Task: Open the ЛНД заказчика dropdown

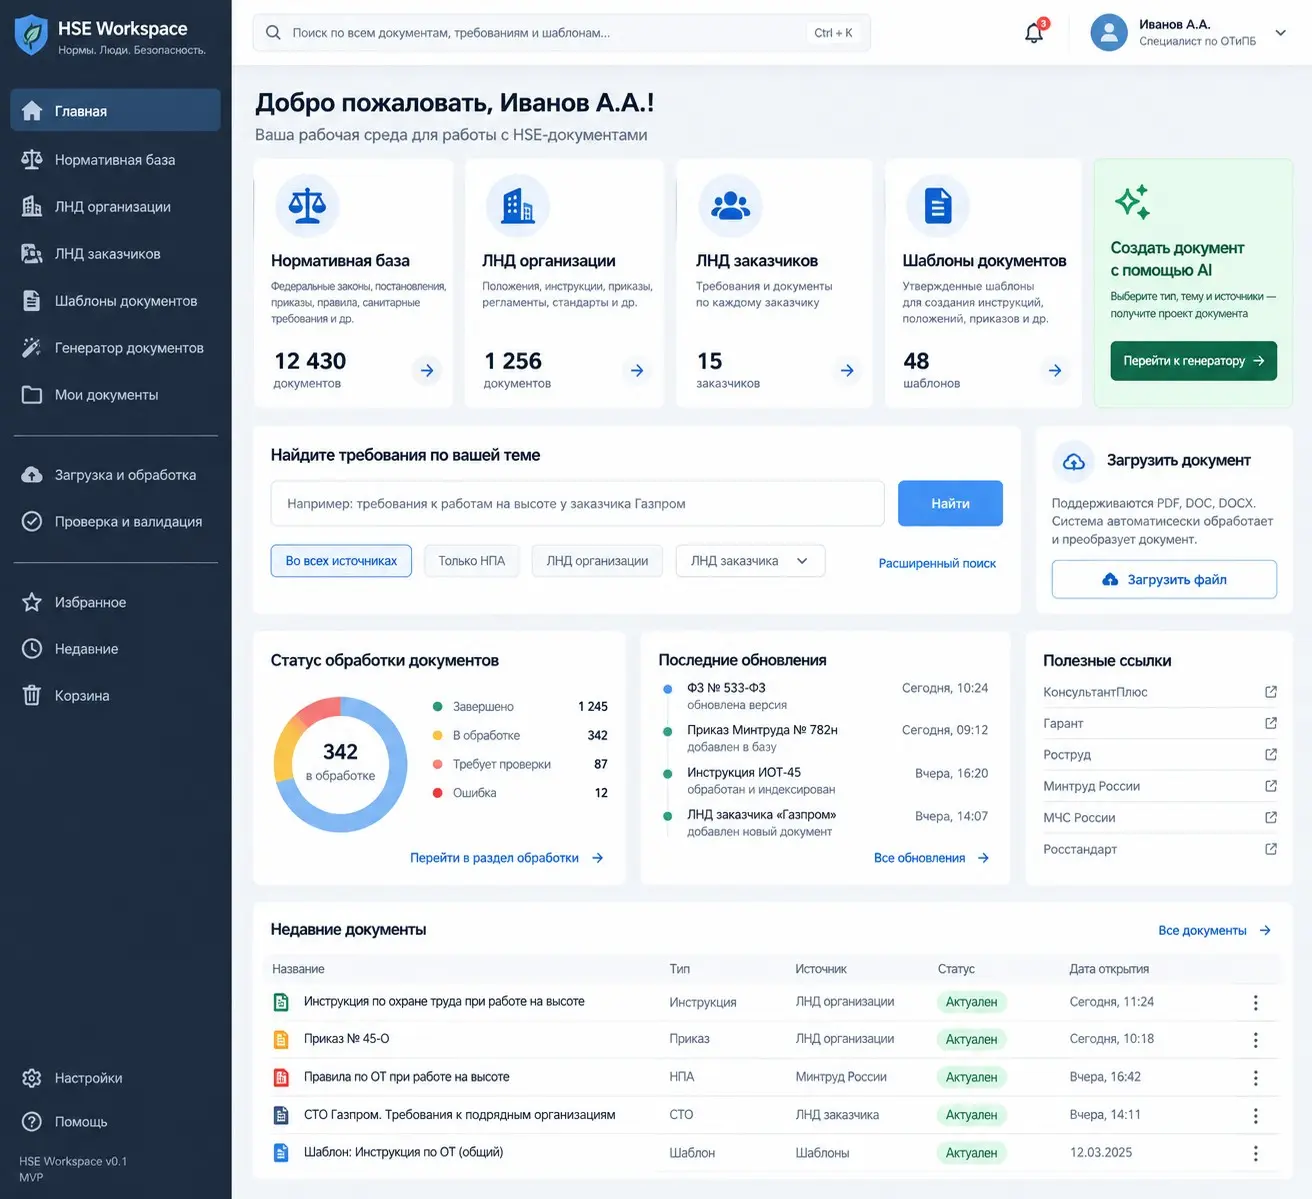Action: coord(750,561)
